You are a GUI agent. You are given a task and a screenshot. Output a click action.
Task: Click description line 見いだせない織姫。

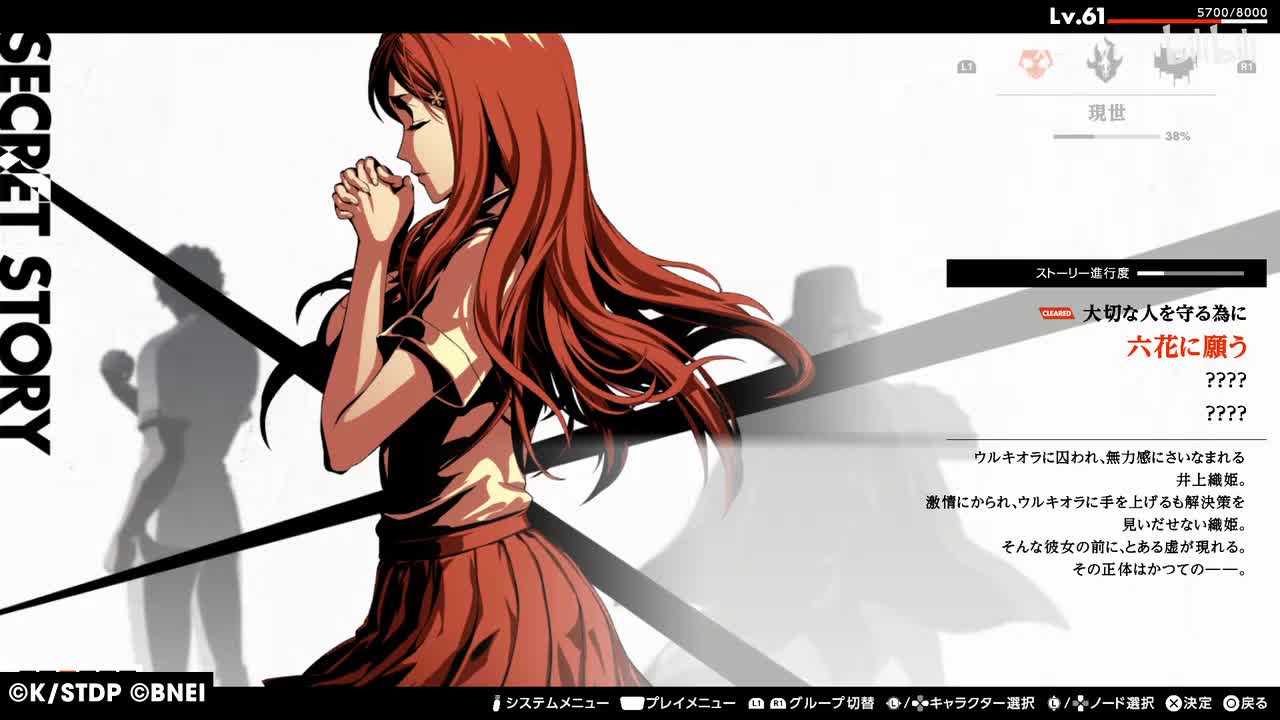[x=1184, y=524]
